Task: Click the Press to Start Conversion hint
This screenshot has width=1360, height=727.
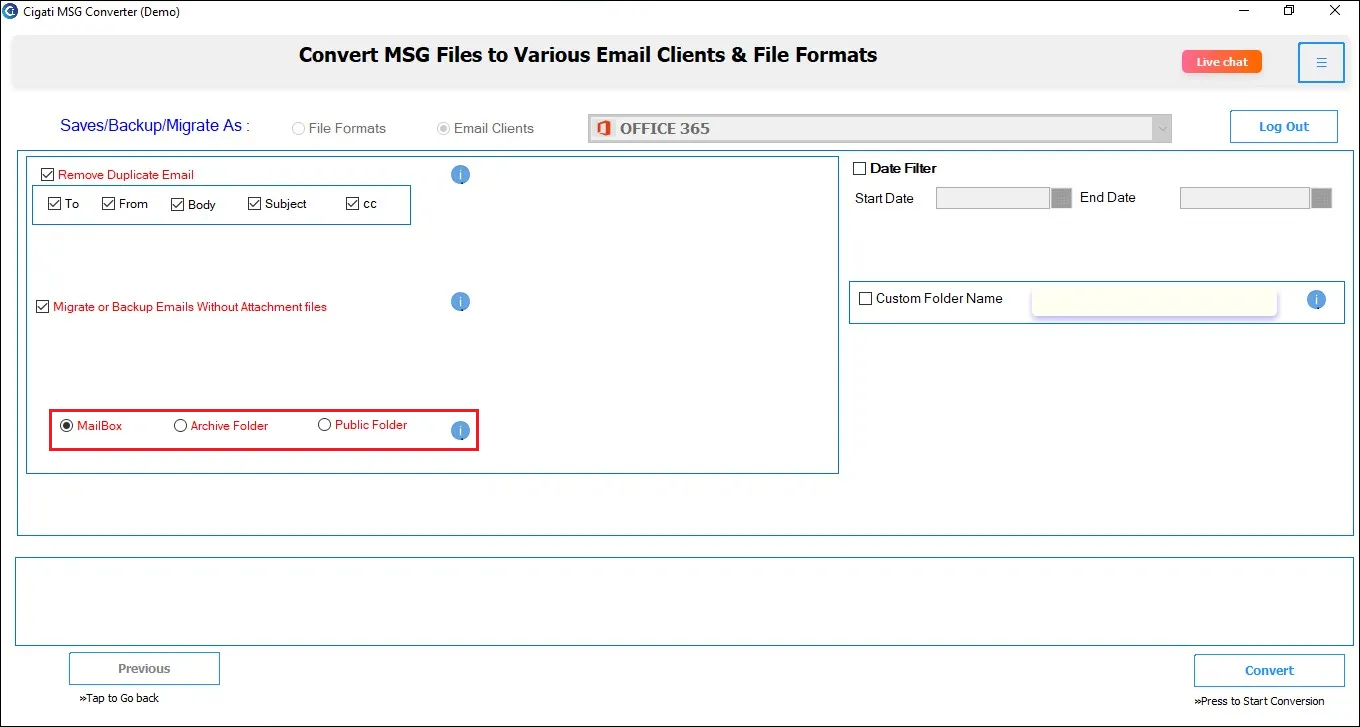Action: [x=1259, y=701]
